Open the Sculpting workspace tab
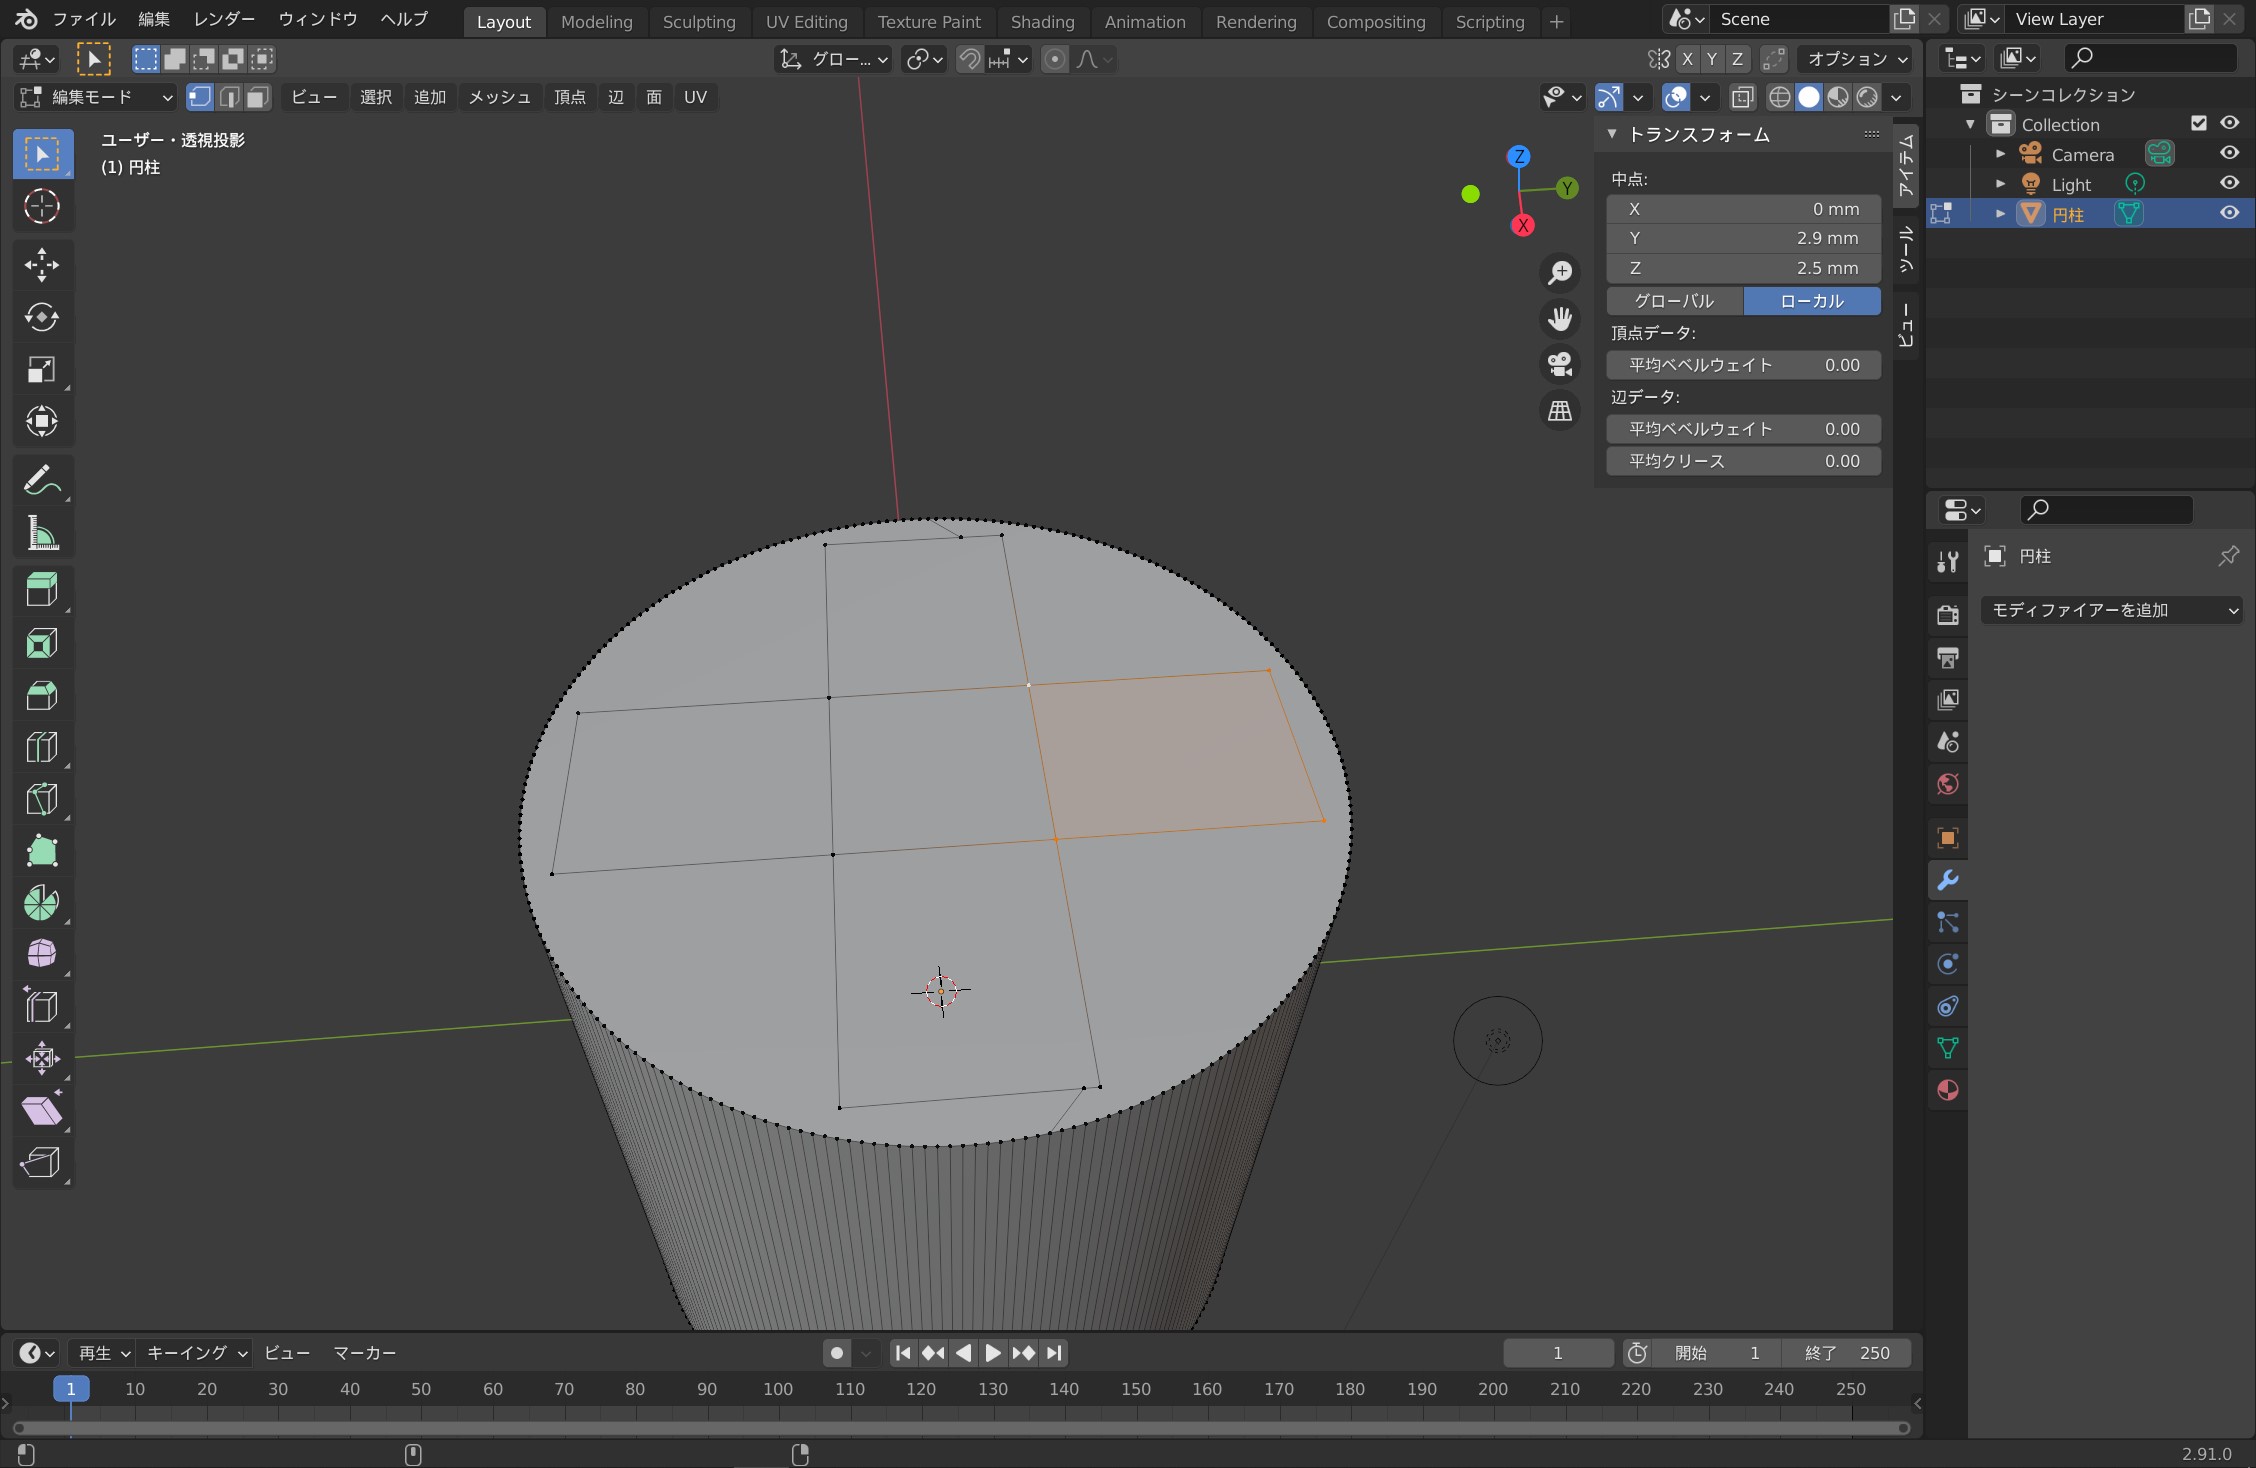Image resolution: width=2256 pixels, height=1468 pixels. [698, 21]
